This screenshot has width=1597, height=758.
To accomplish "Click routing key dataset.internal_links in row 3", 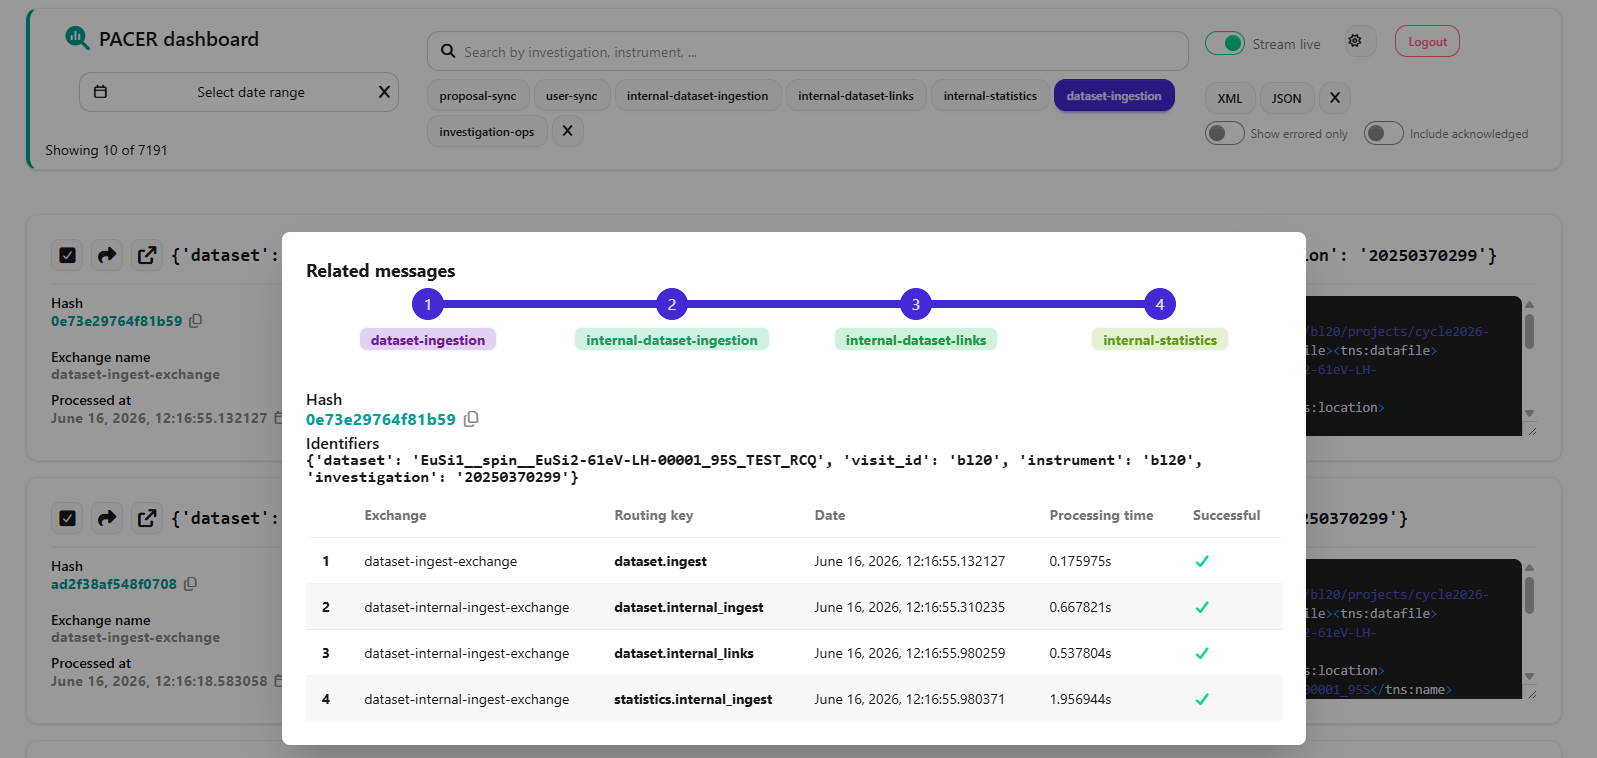I will [x=684, y=653].
